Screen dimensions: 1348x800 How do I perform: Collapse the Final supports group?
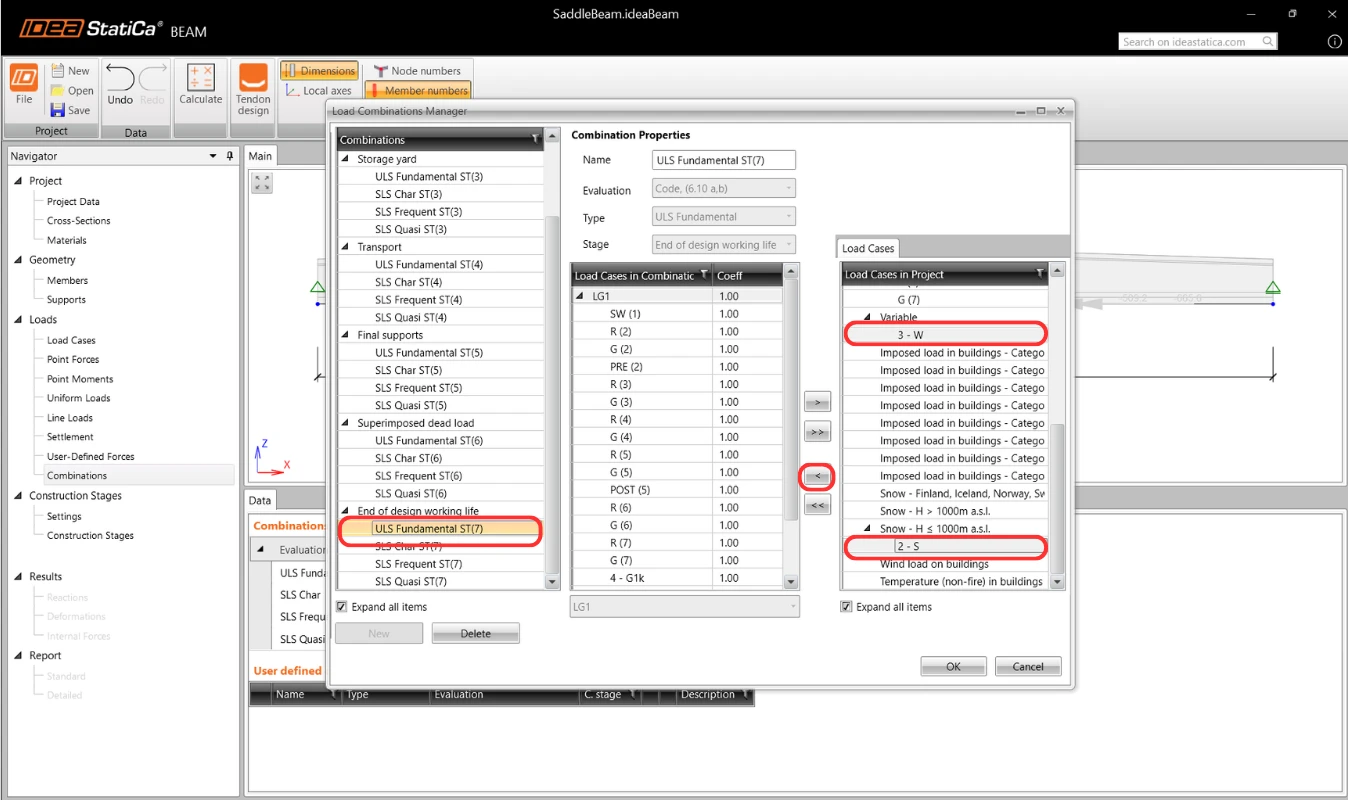point(347,335)
